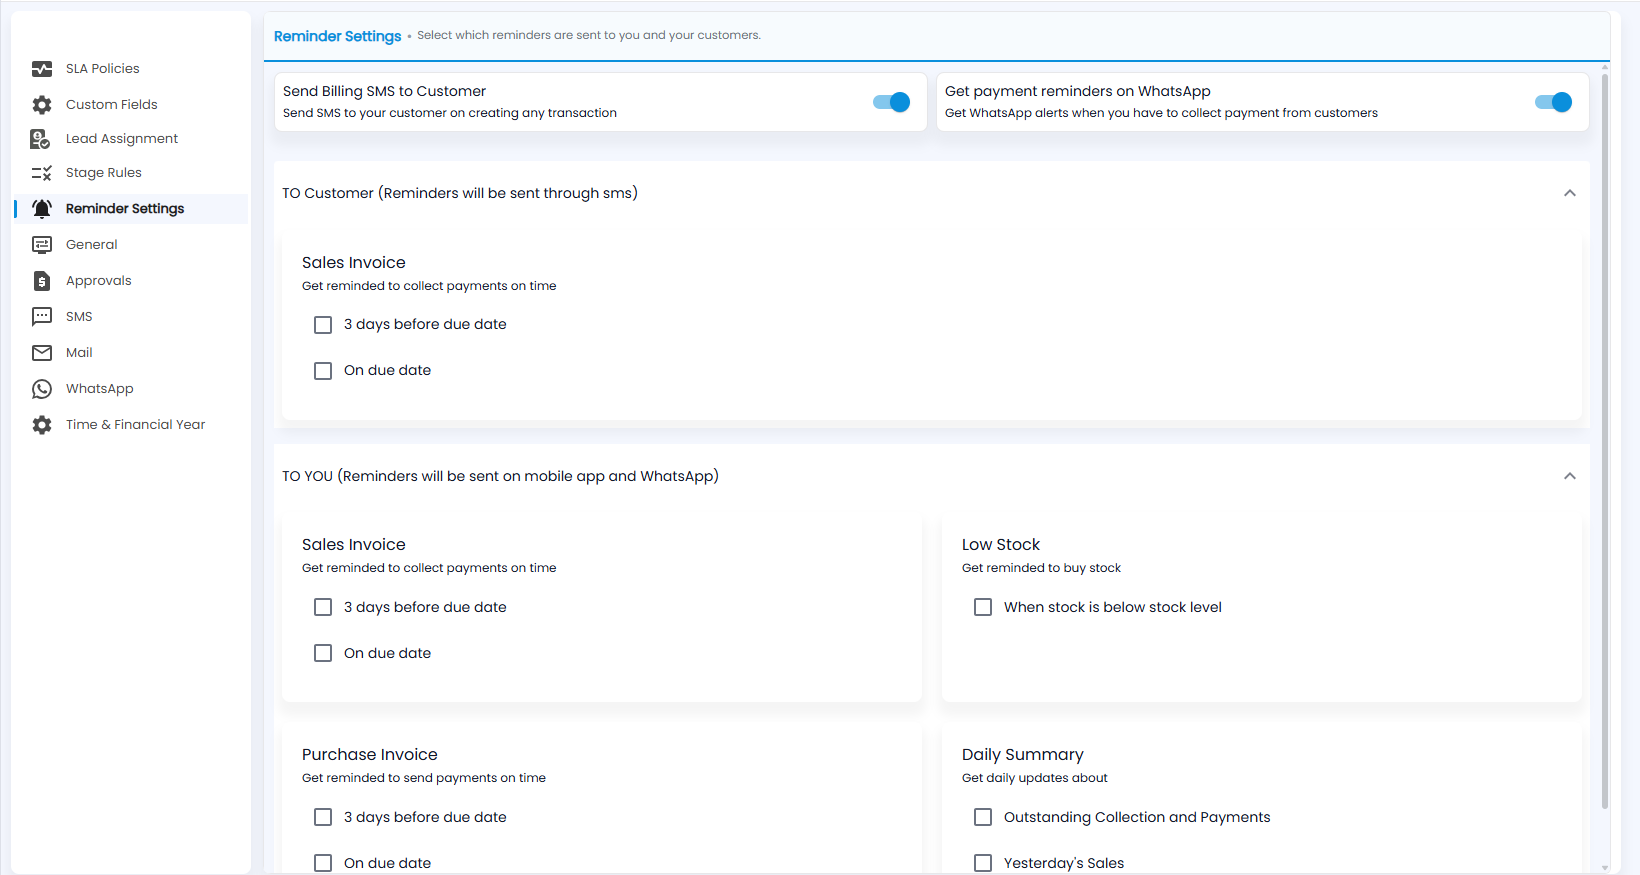This screenshot has width=1640, height=875.
Task: Click the Stage Rules icon
Action: (x=42, y=173)
